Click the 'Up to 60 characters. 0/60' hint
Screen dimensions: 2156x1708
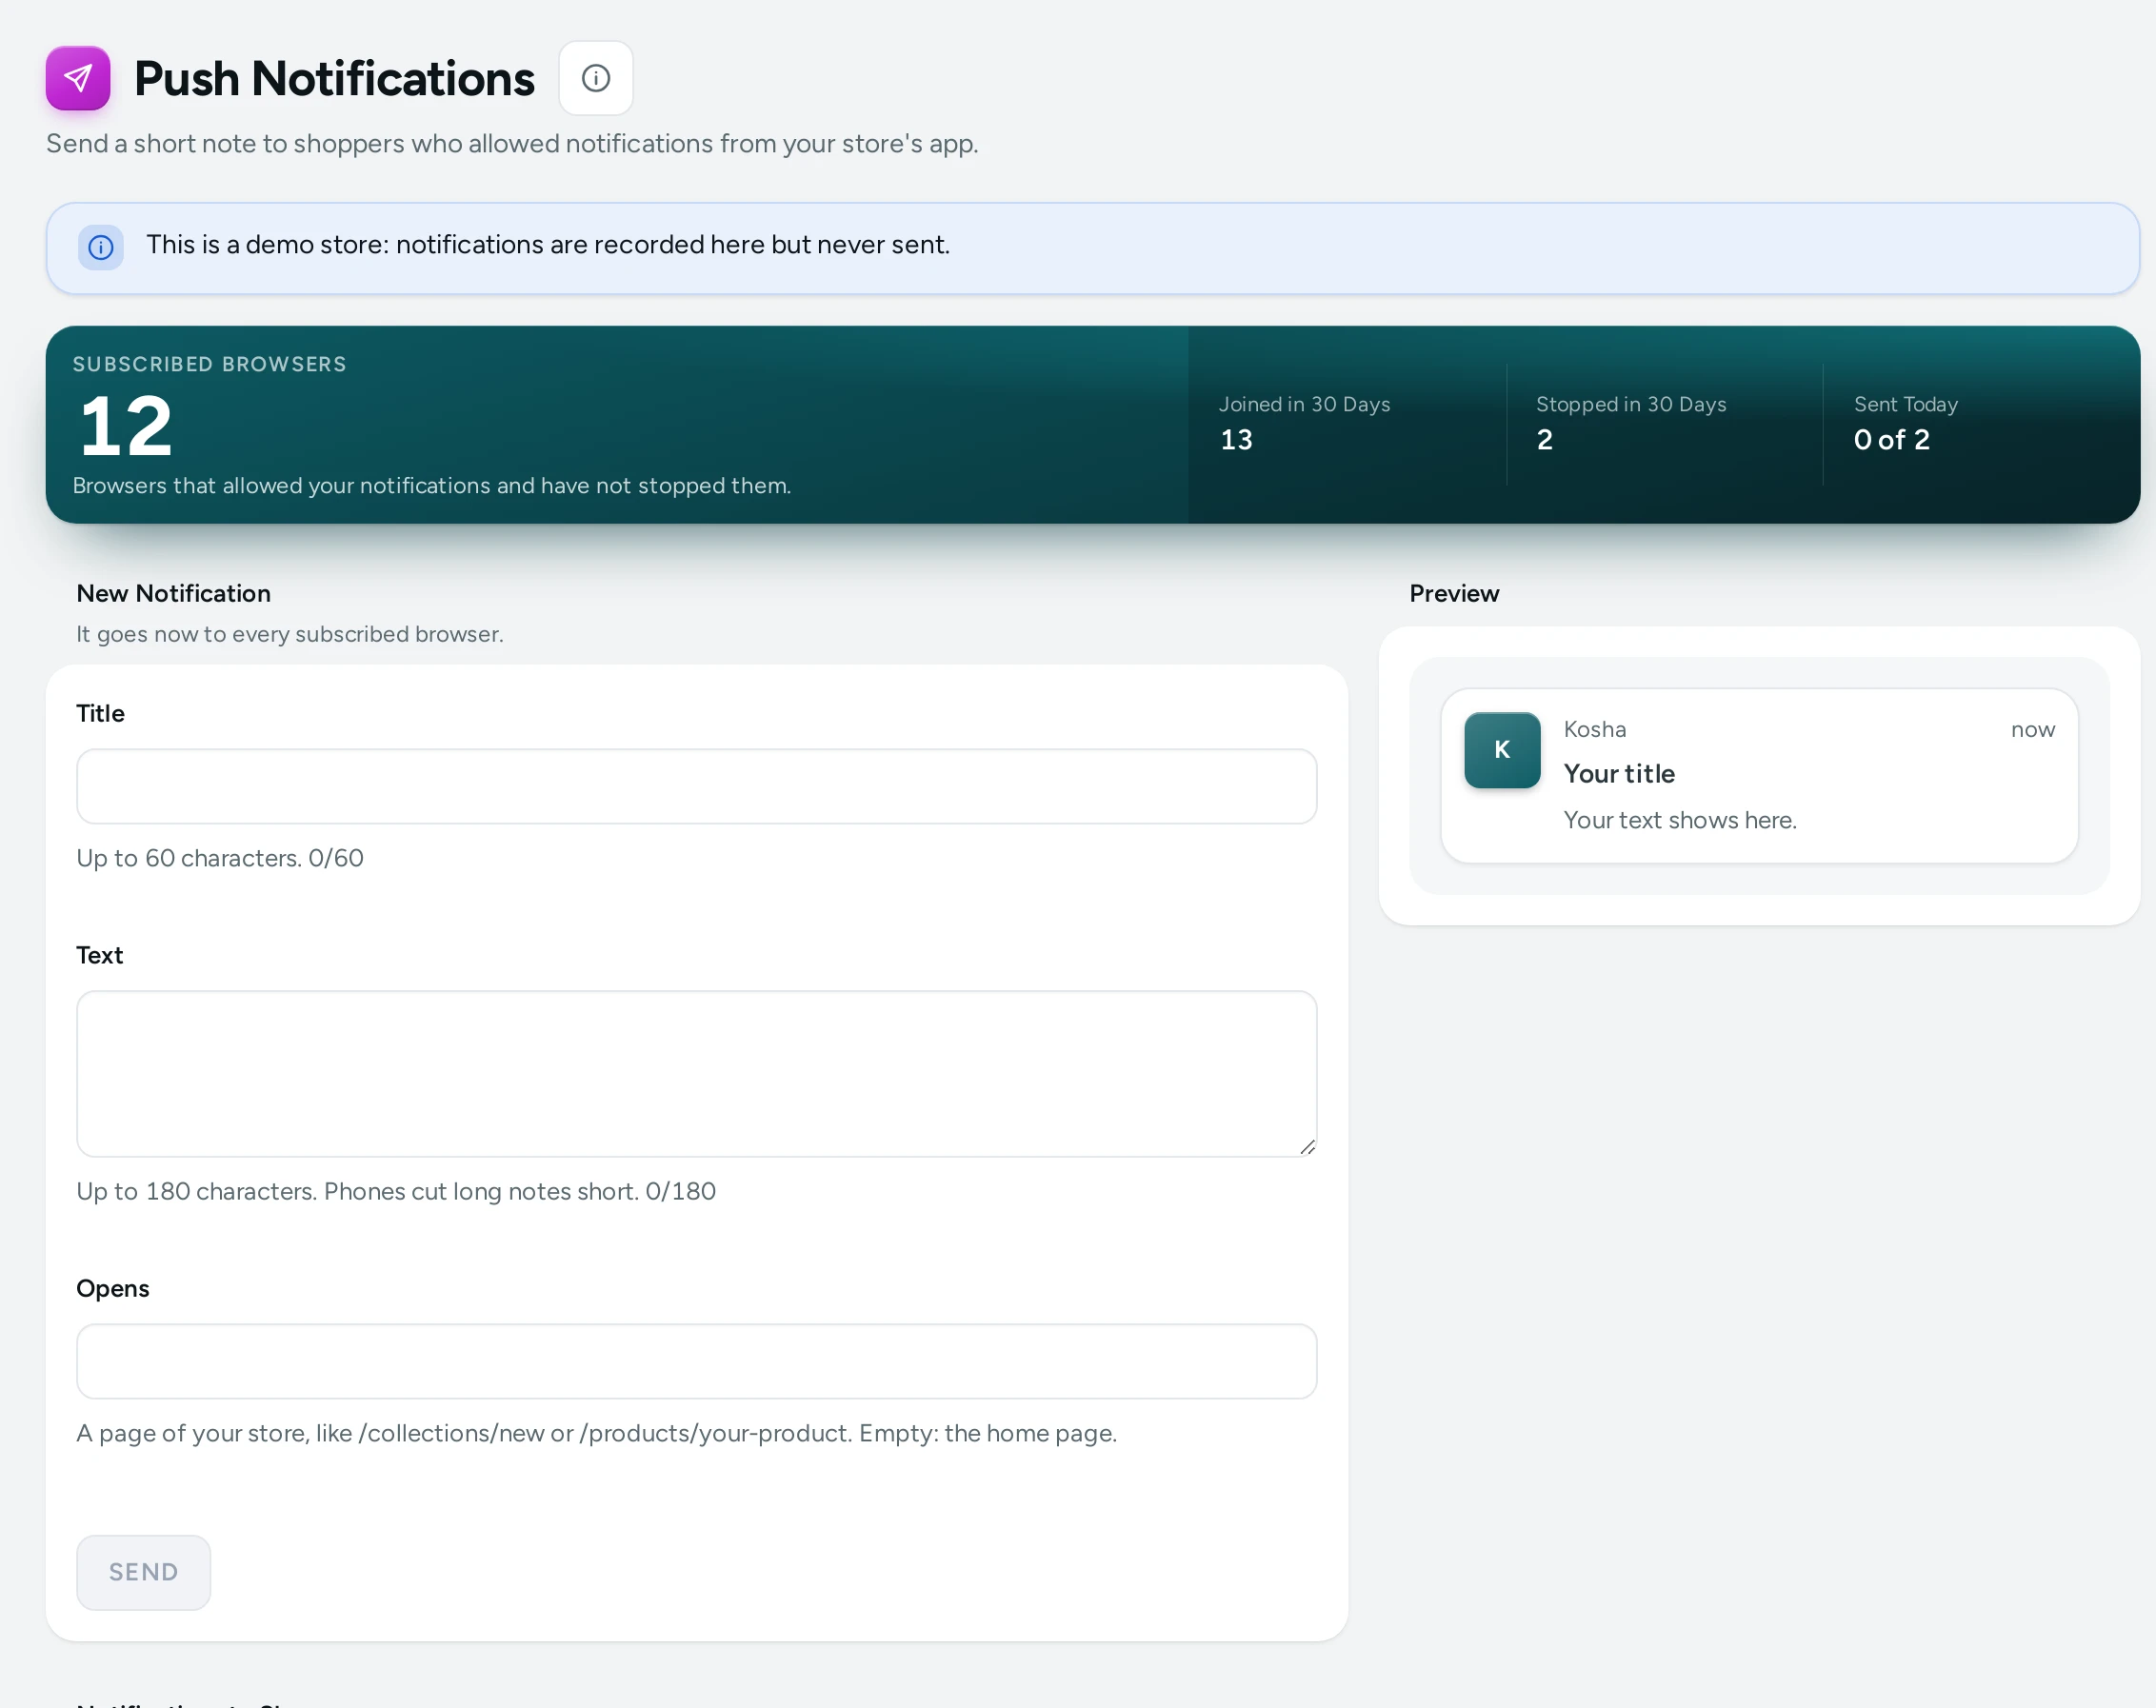(220, 858)
